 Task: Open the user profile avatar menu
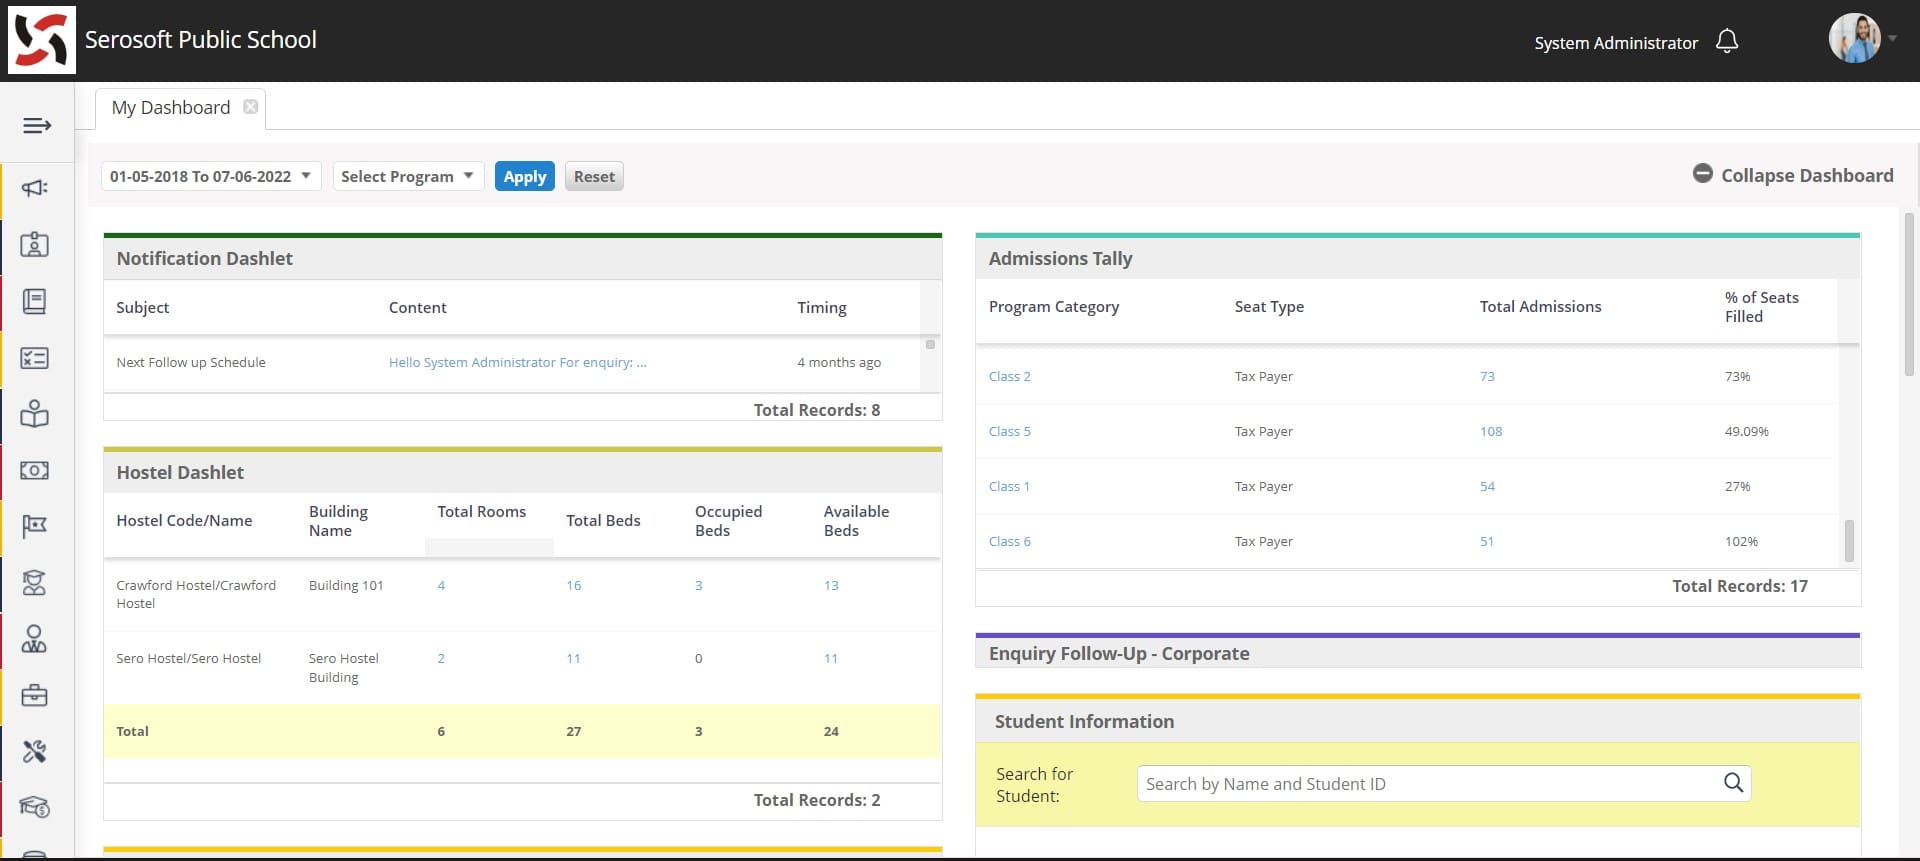tap(1855, 39)
